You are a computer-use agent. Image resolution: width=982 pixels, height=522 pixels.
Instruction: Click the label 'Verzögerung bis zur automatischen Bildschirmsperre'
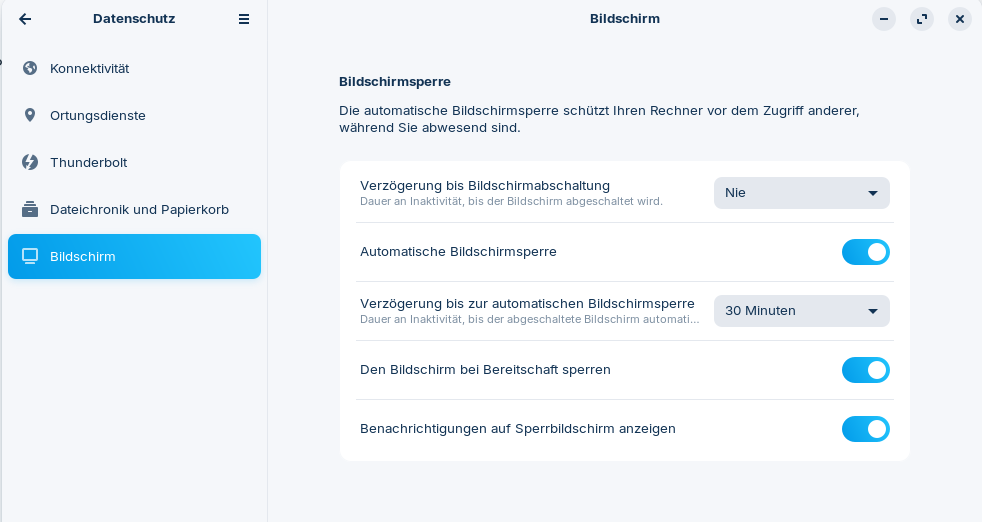click(527, 303)
